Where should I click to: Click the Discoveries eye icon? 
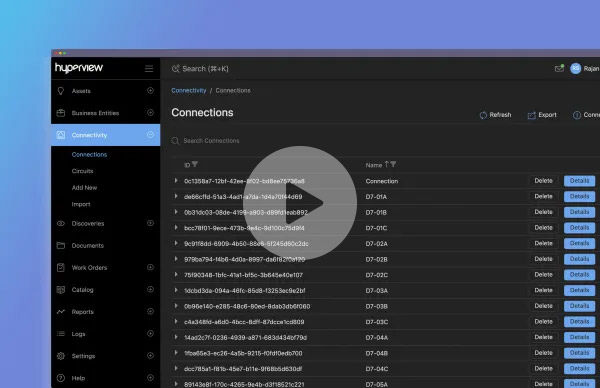coord(60,223)
